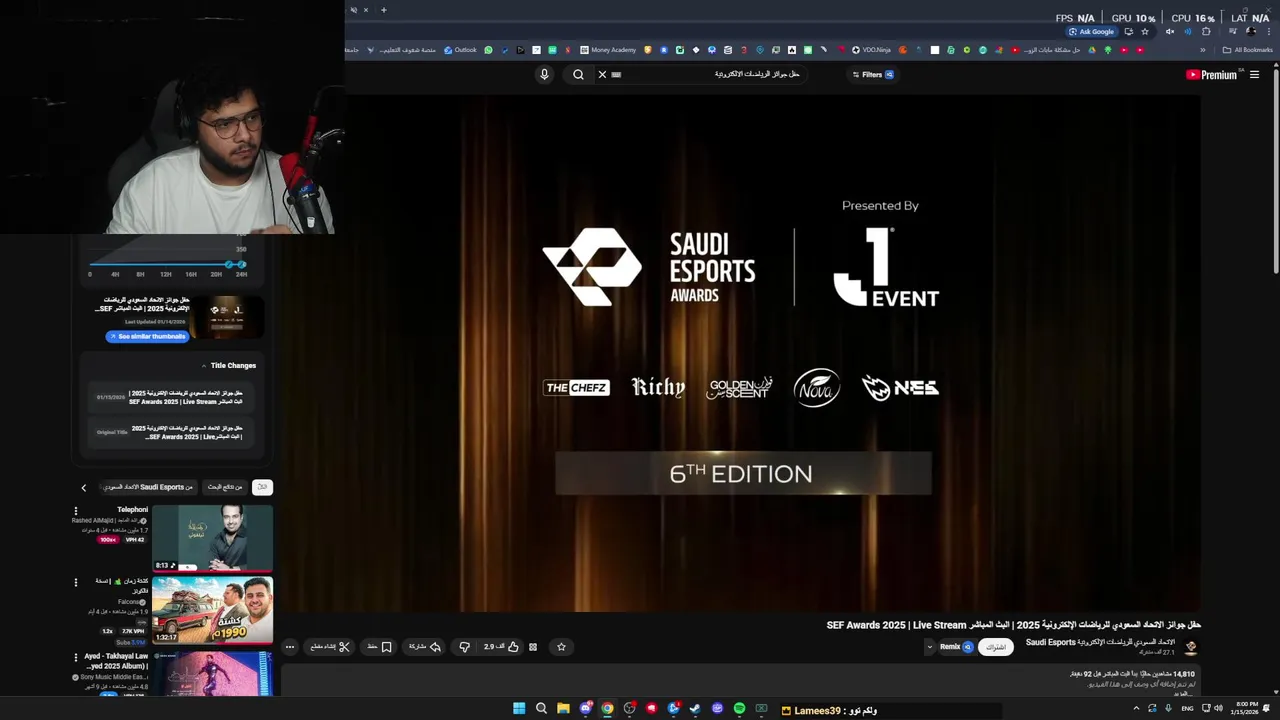Click the YouTube Premium logo
The image size is (1280, 720).
point(1211,74)
